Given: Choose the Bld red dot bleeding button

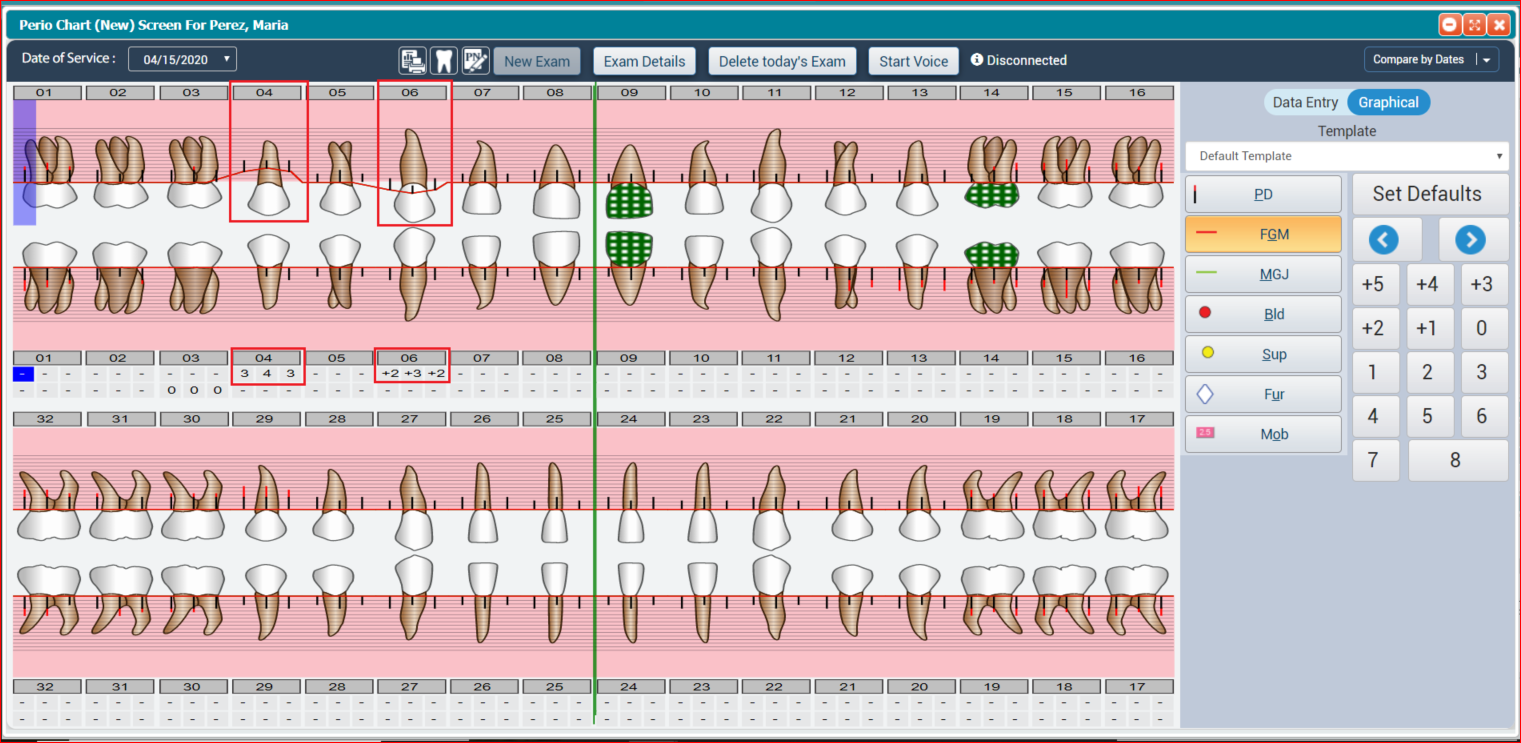Looking at the screenshot, I should 1263,314.
